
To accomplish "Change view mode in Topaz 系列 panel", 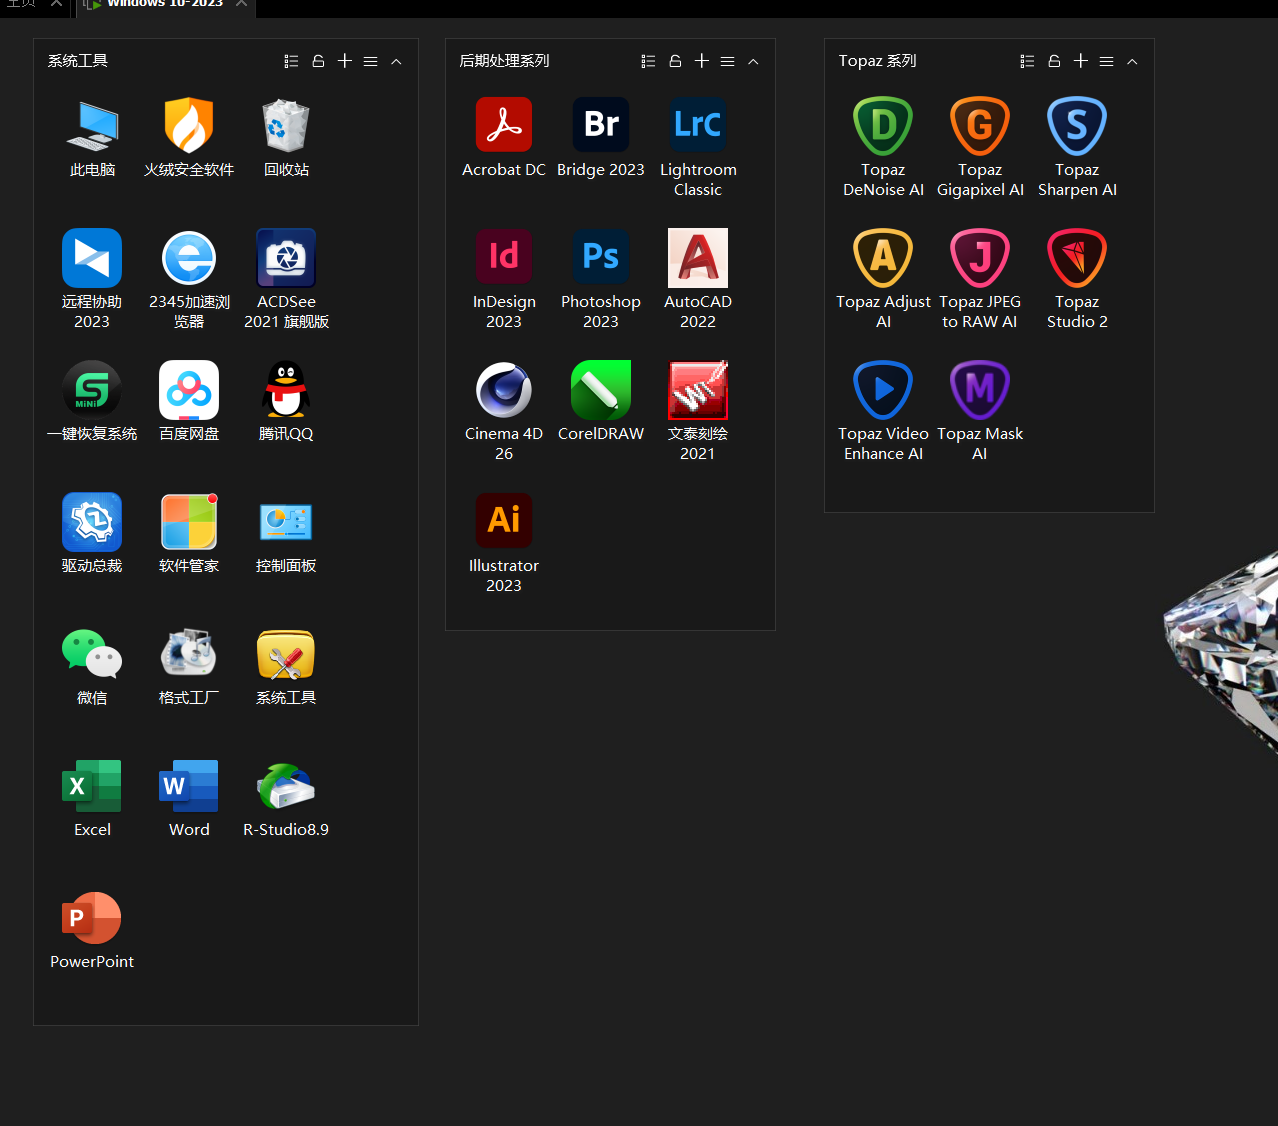I will click(1027, 61).
